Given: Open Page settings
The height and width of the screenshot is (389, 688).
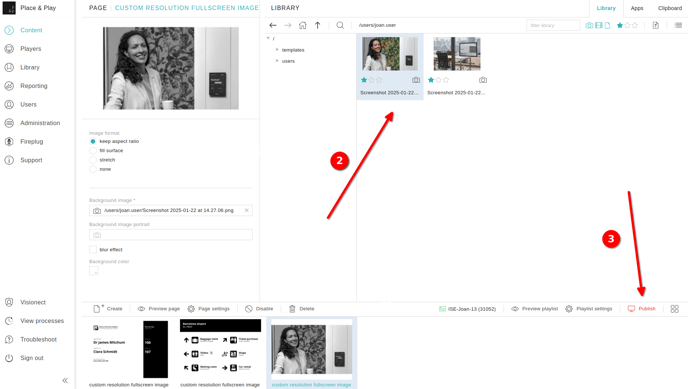Looking at the screenshot, I should point(209,309).
